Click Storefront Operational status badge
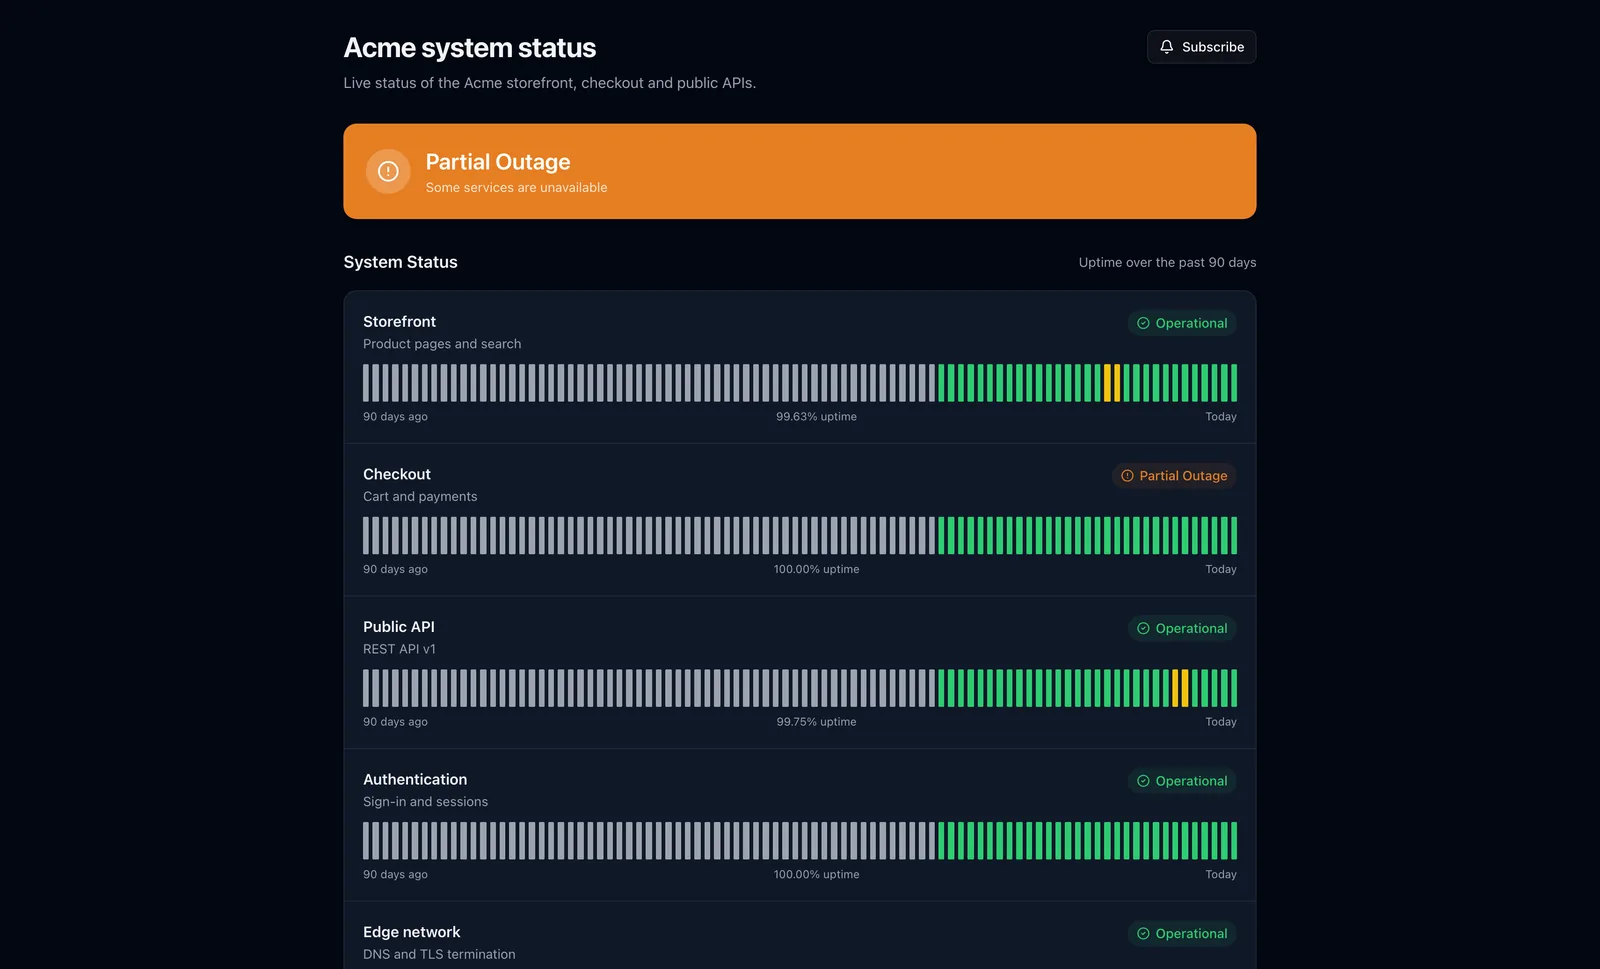The width and height of the screenshot is (1600, 969). [1182, 323]
